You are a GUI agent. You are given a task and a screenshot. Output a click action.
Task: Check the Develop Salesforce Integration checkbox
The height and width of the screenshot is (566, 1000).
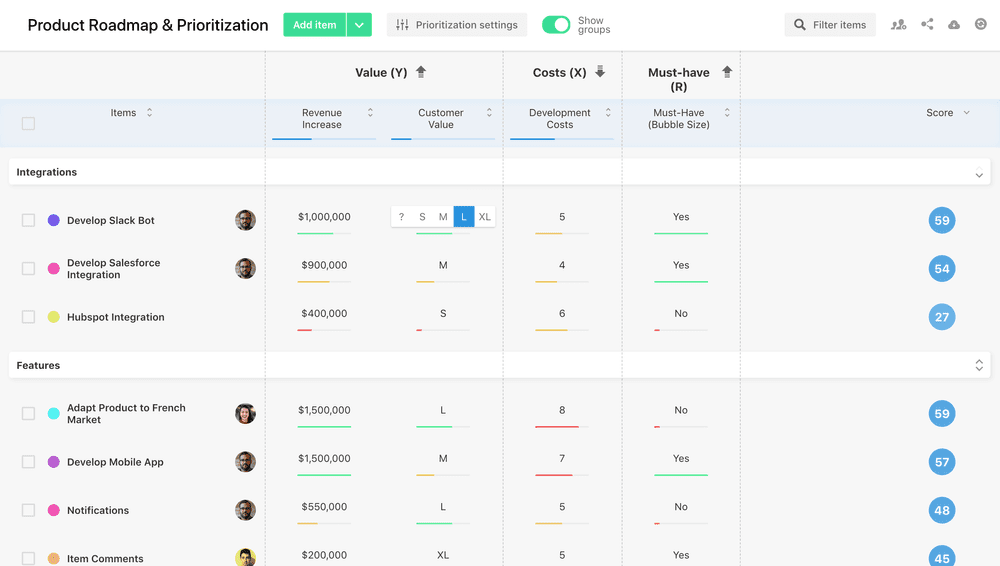tap(28, 269)
